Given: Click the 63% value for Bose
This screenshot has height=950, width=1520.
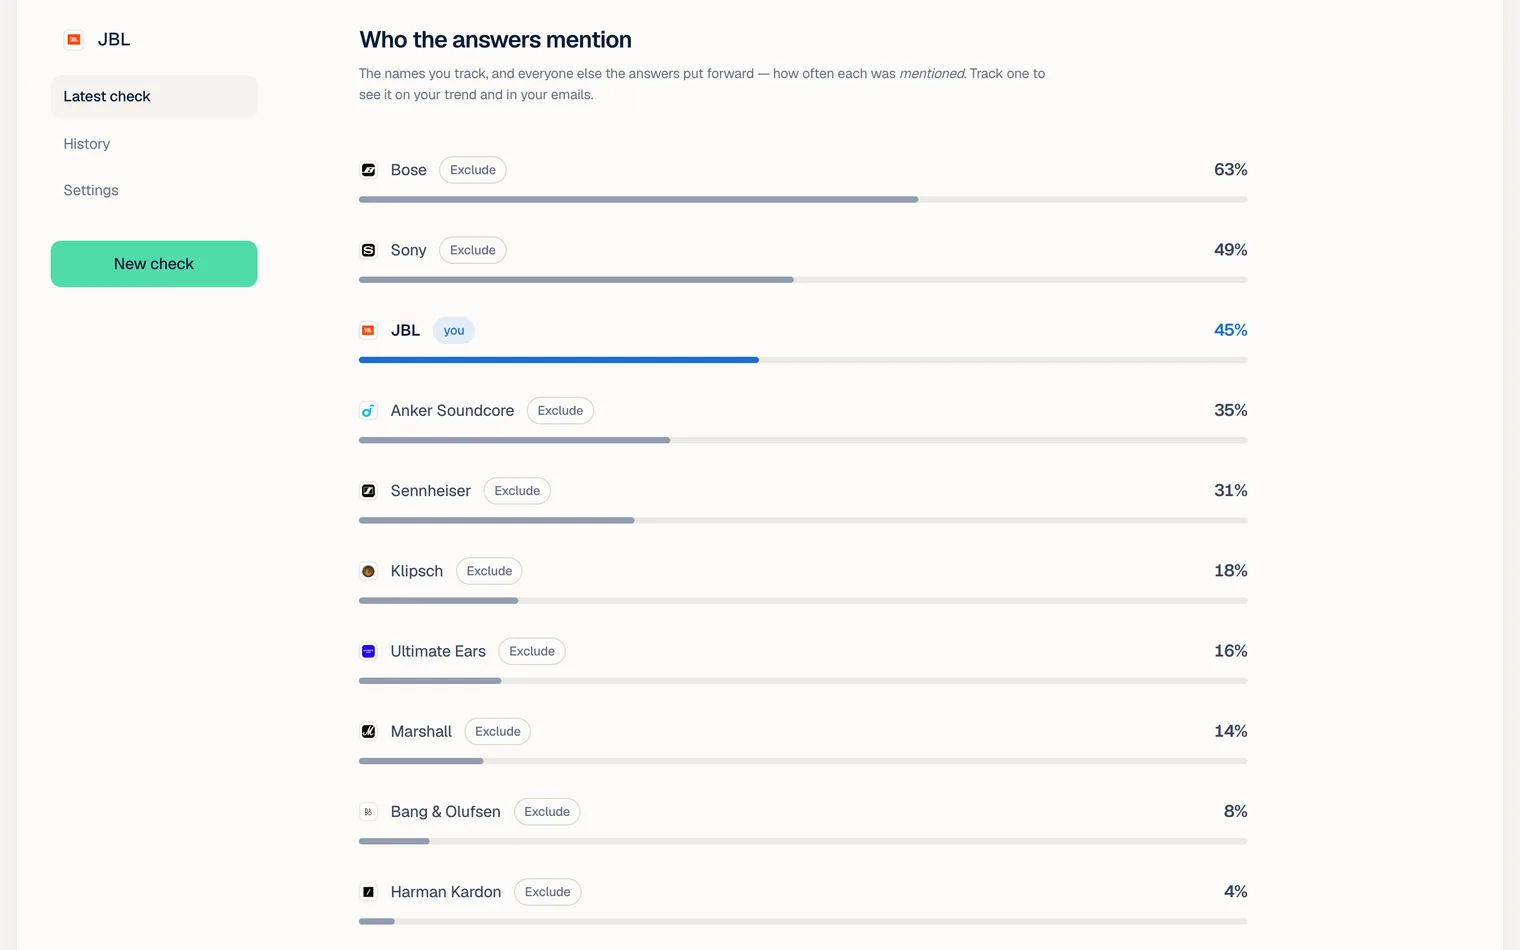Looking at the screenshot, I should click(x=1231, y=170).
